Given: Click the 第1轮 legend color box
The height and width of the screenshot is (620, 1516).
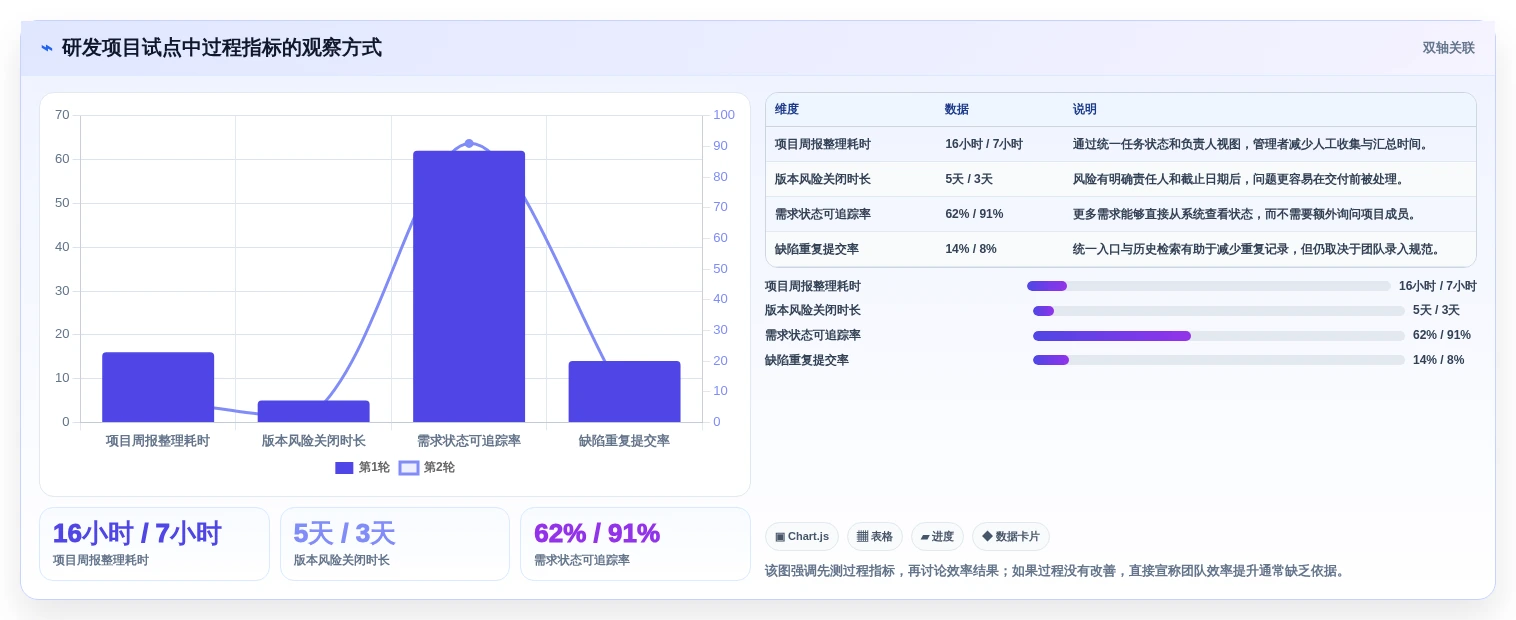Looking at the screenshot, I should click(x=344, y=467).
